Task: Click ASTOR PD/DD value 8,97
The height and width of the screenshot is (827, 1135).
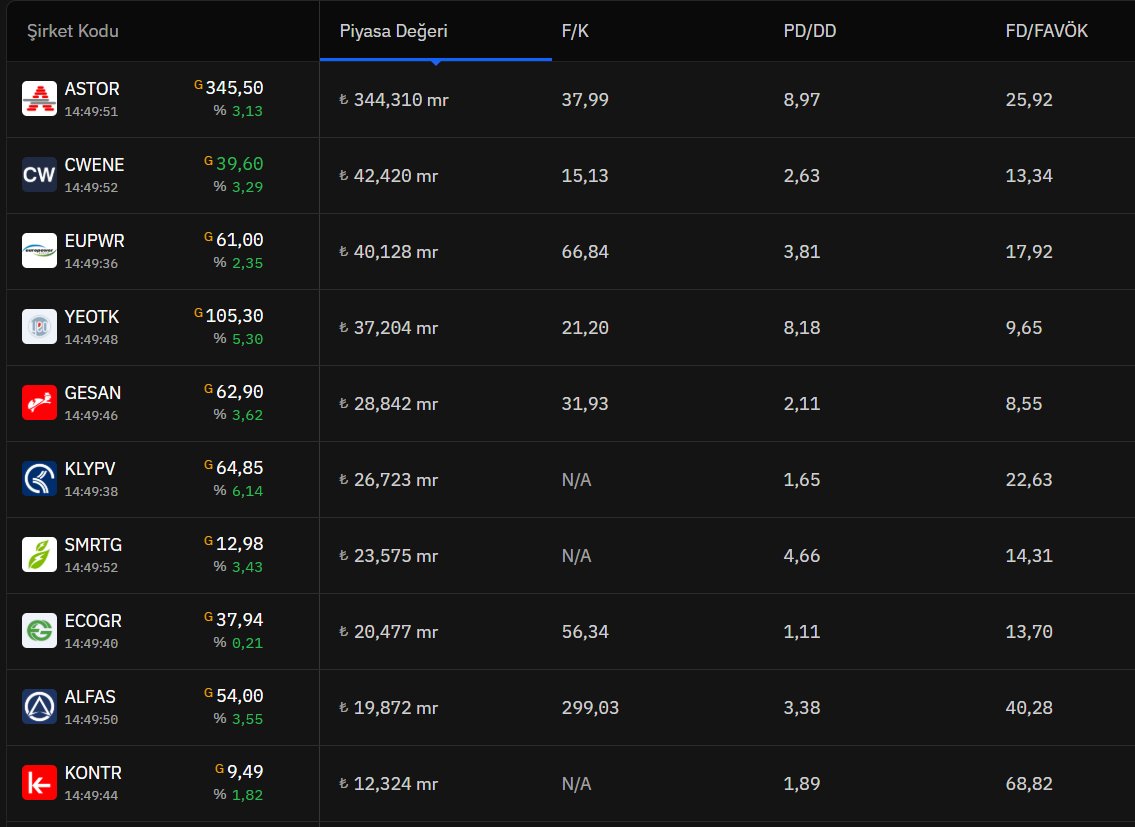Action: point(801,100)
